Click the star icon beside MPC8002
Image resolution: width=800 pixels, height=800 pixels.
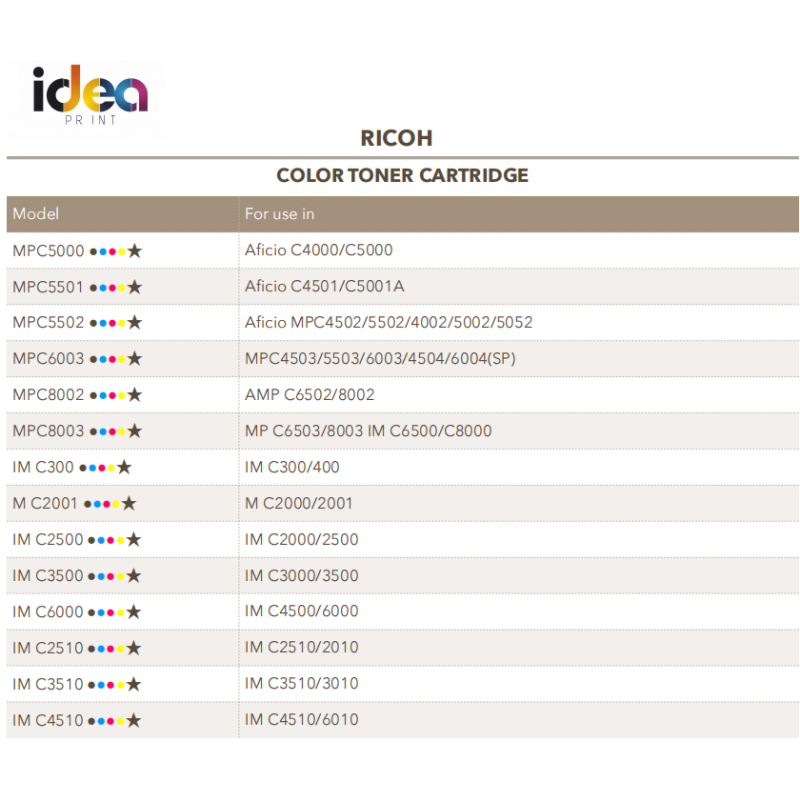click(135, 395)
